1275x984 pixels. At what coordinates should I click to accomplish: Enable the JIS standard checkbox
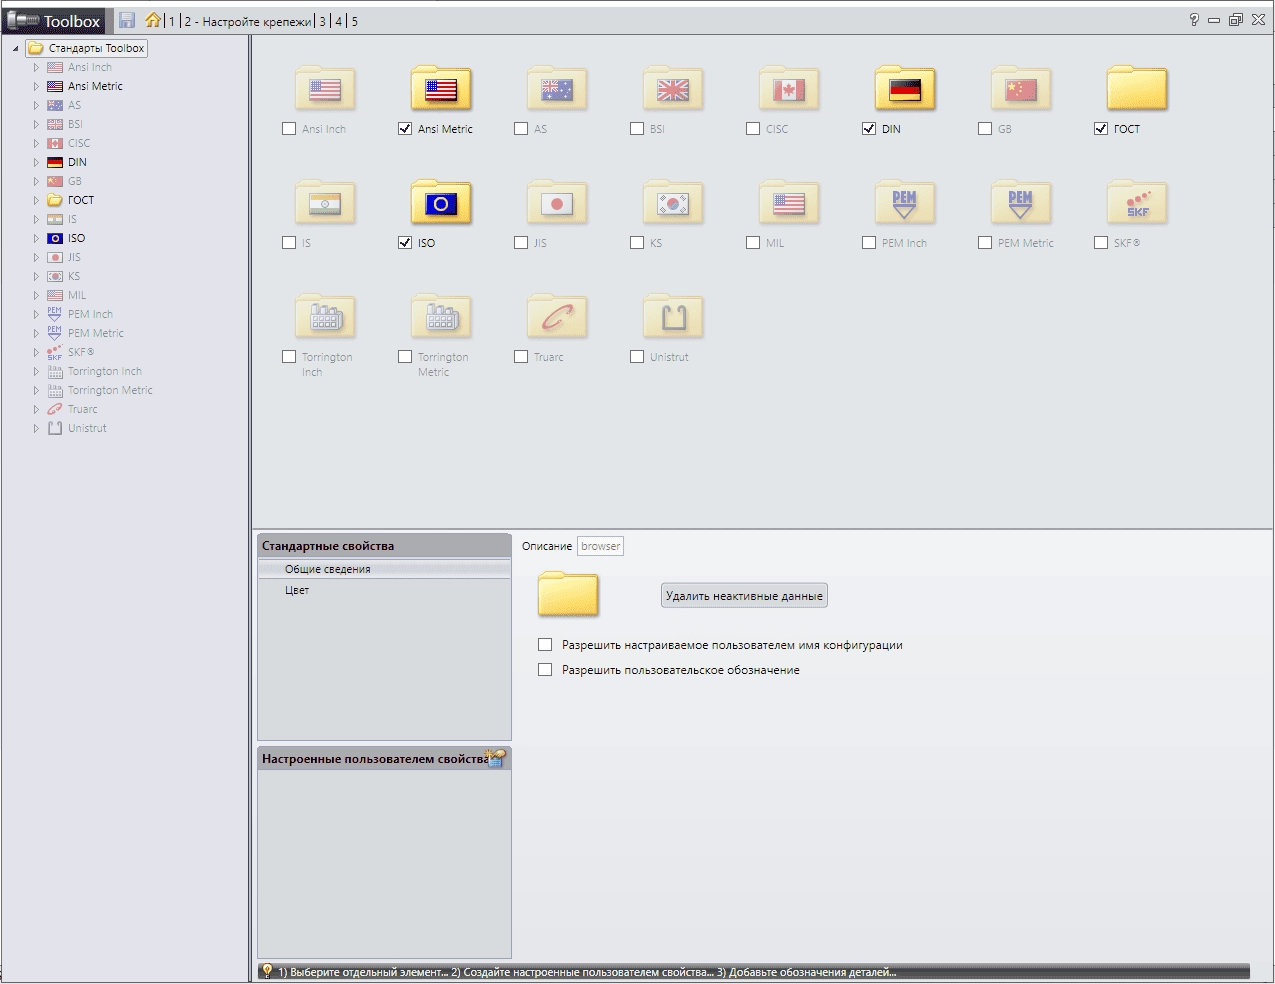pos(521,243)
